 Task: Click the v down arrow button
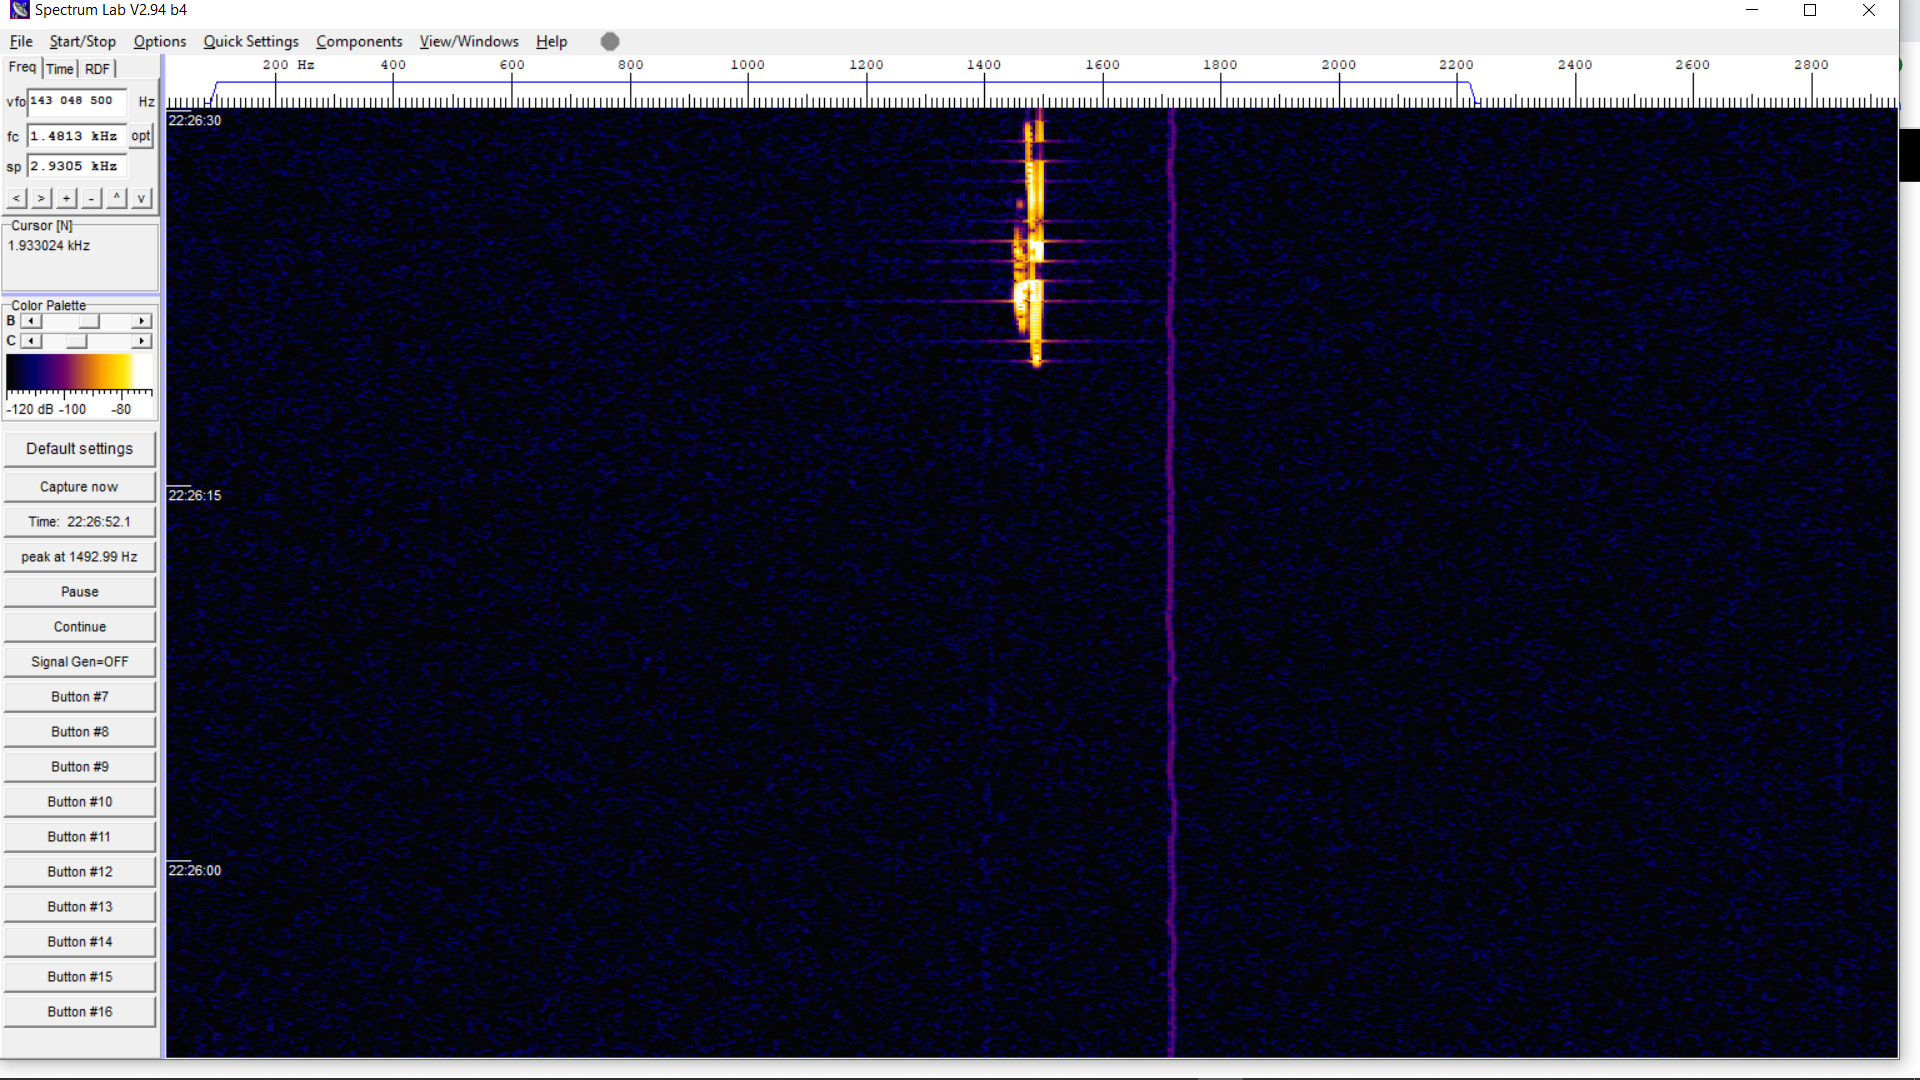(141, 198)
